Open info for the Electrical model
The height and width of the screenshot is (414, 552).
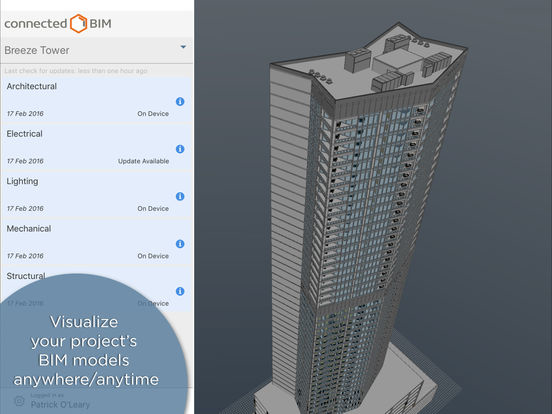tap(180, 149)
